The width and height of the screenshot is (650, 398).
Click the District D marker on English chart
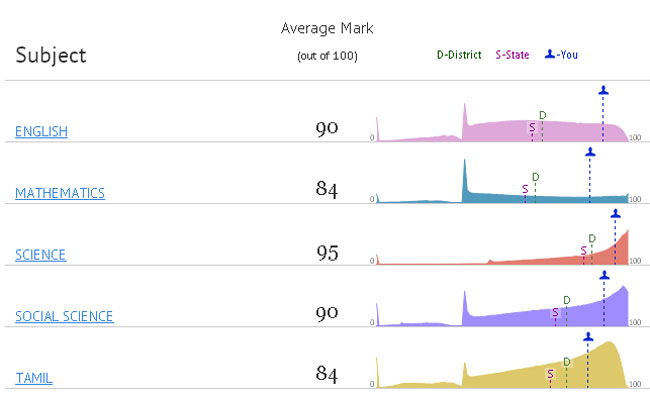coord(543,115)
